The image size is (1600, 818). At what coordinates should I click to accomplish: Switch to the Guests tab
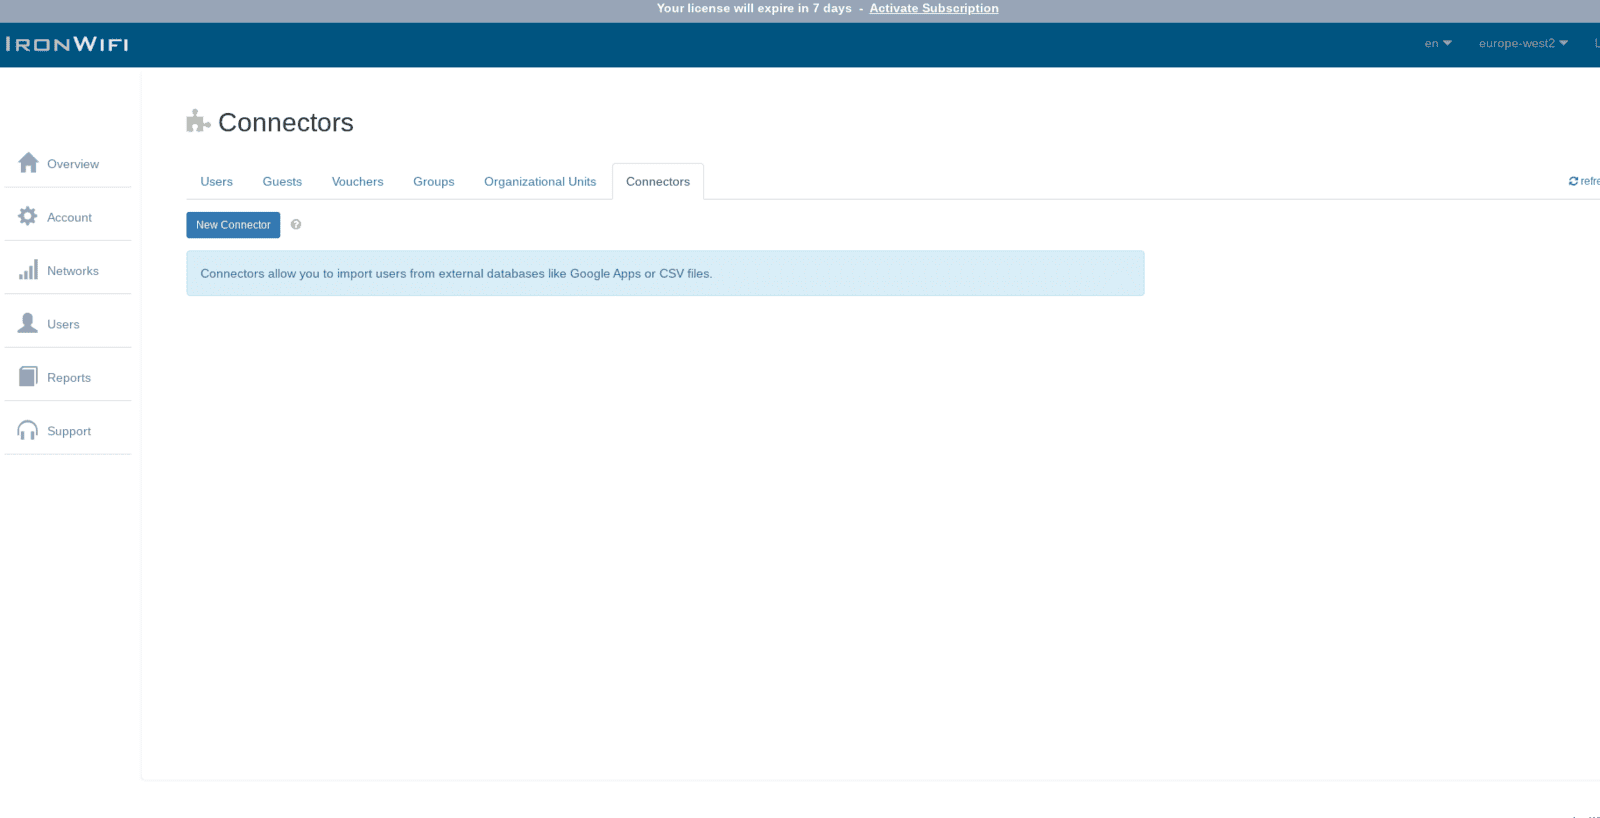pos(282,181)
